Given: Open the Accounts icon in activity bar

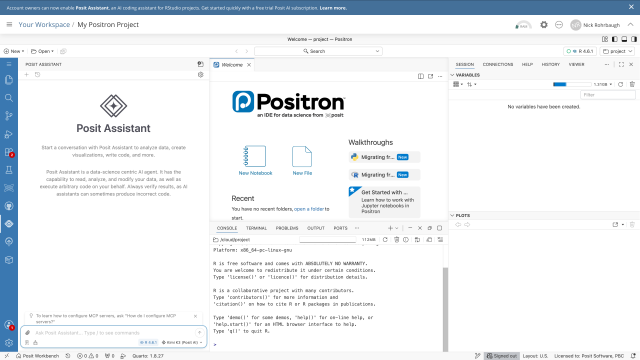Looking at the screenshot, I should click(9, 325).
